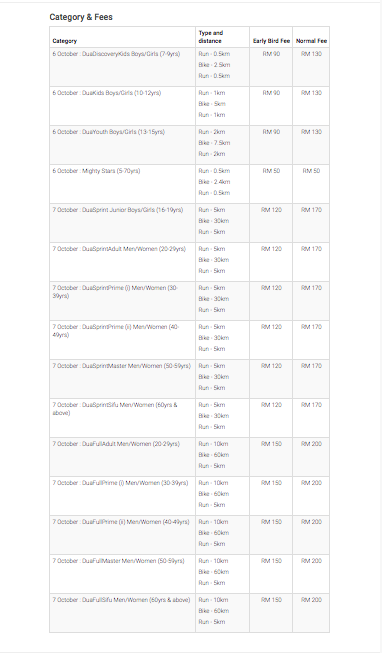Select the Mighty Stars (5-70yrs) category

[x=96, y=171]
